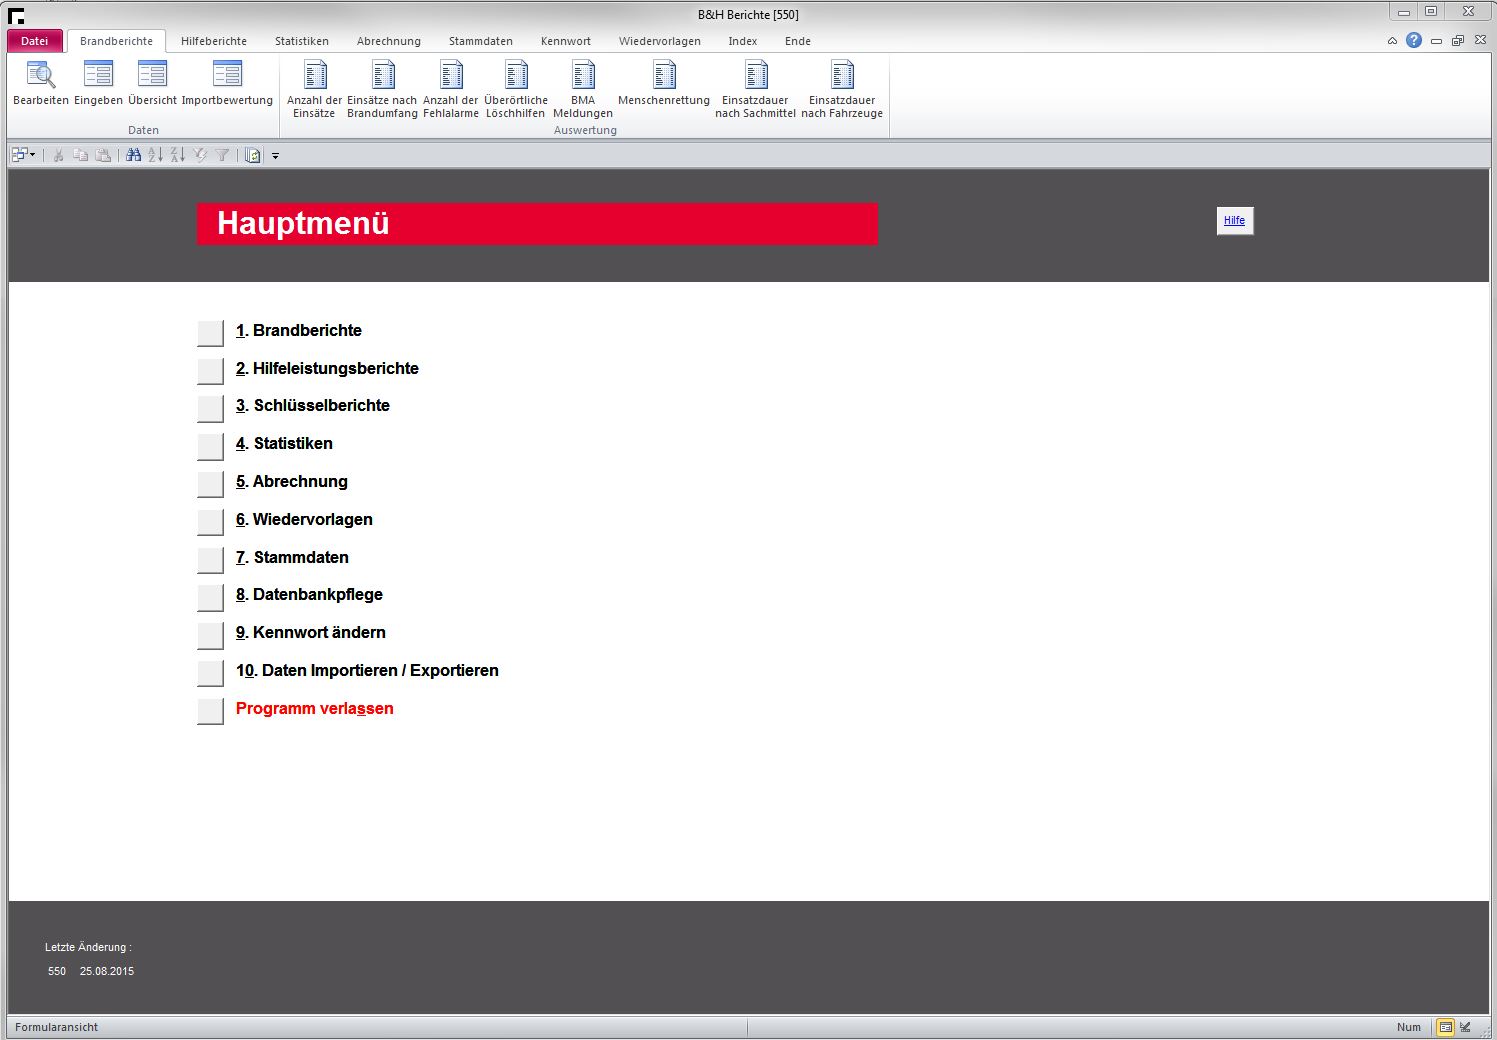Switch to the Stammdaten ribbon tab
Screen dimensions: 1497x1040
(x=481, y=41)
